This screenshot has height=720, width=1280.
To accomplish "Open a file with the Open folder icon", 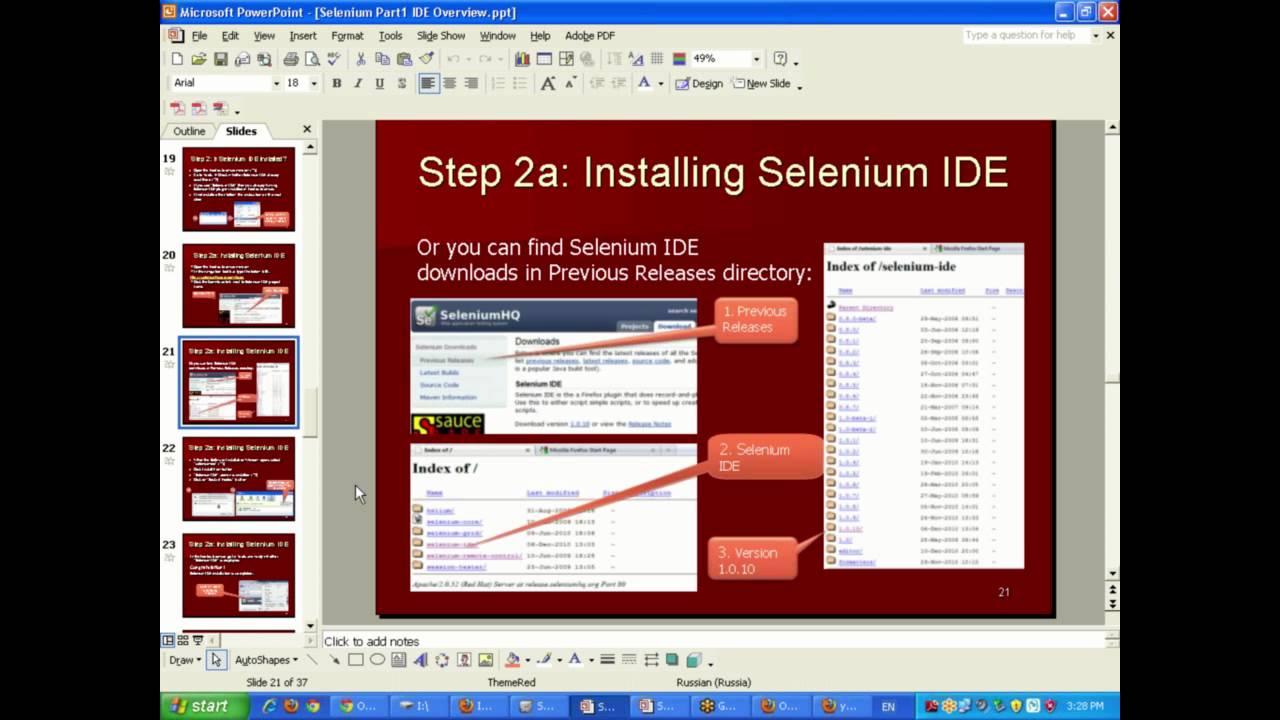I will pyautogui.click(x=199, y=59).
